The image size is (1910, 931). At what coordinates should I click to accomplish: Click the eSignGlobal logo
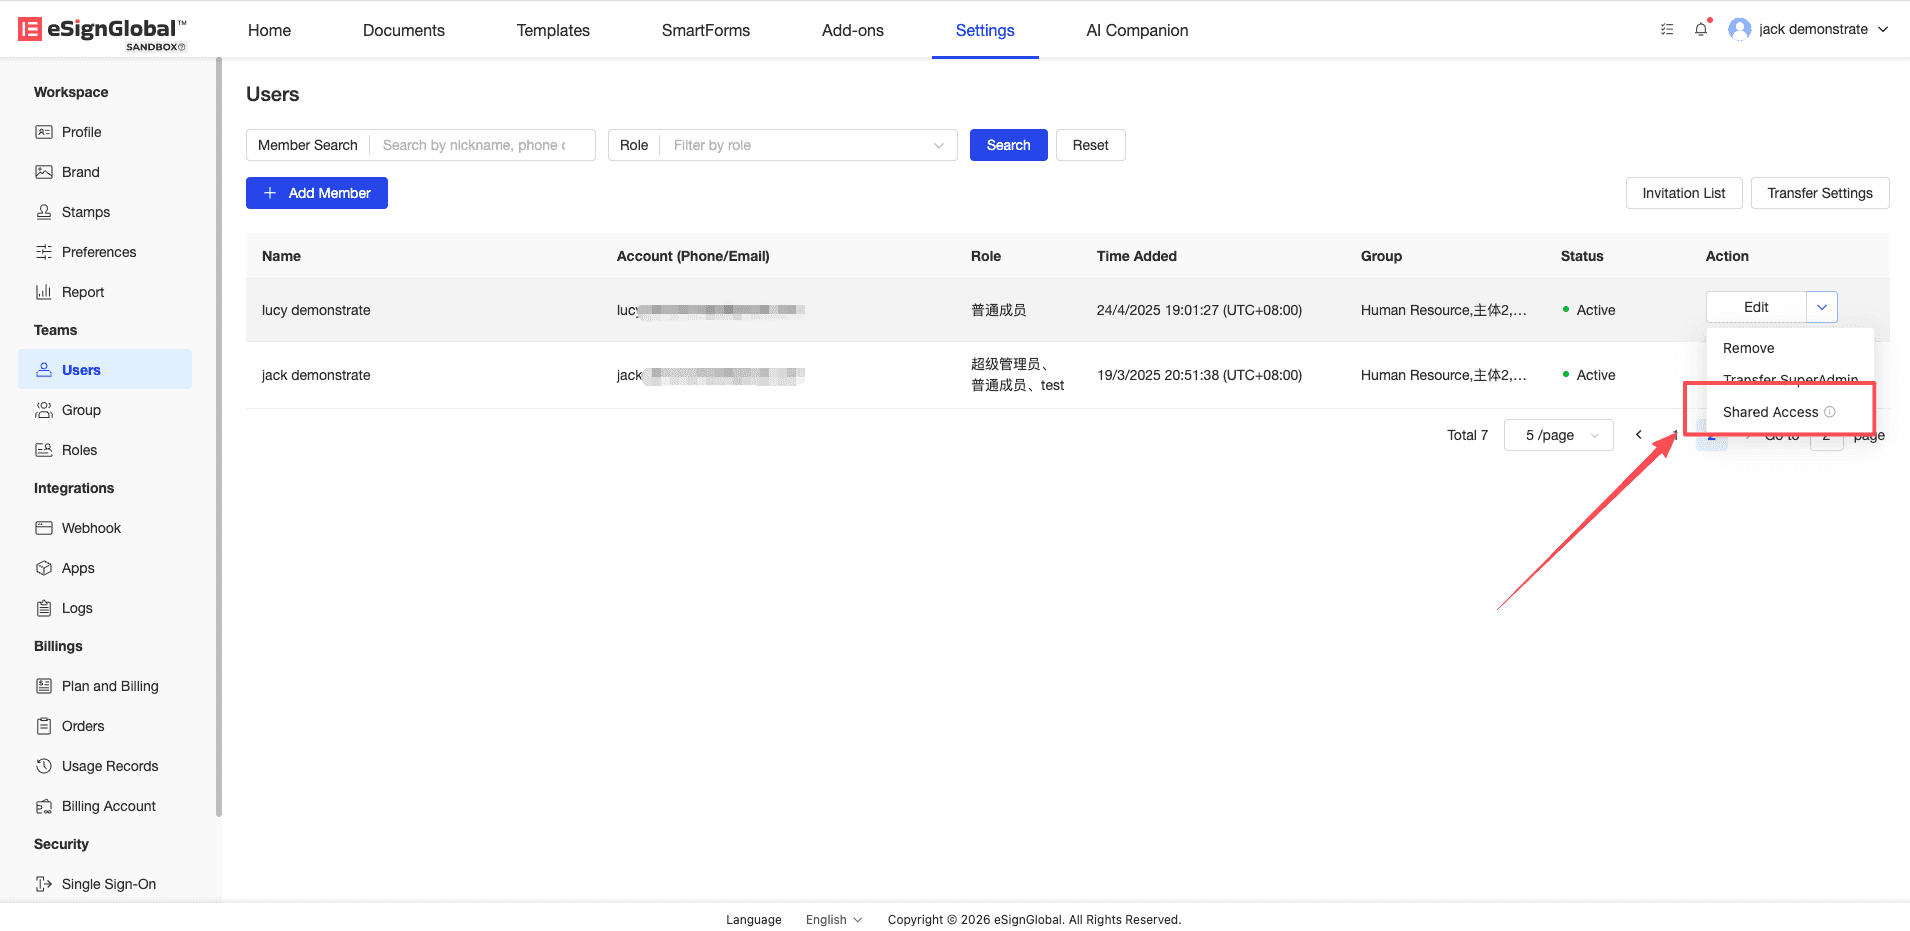(102, 32)
